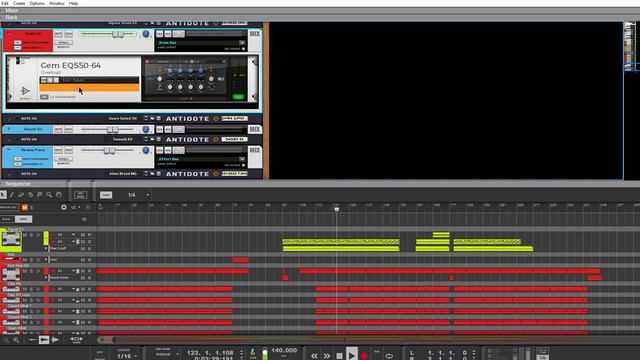Toggle the Loop button in the transport

pyautogui.click(x=389, y=356)
